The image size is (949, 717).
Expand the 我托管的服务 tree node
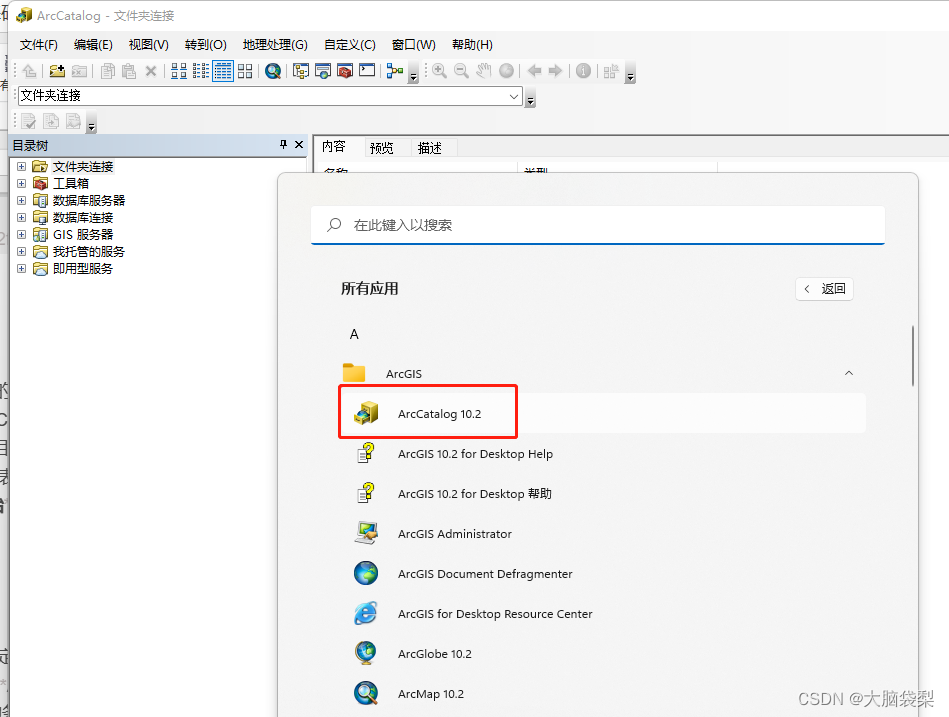coord(22,251)
